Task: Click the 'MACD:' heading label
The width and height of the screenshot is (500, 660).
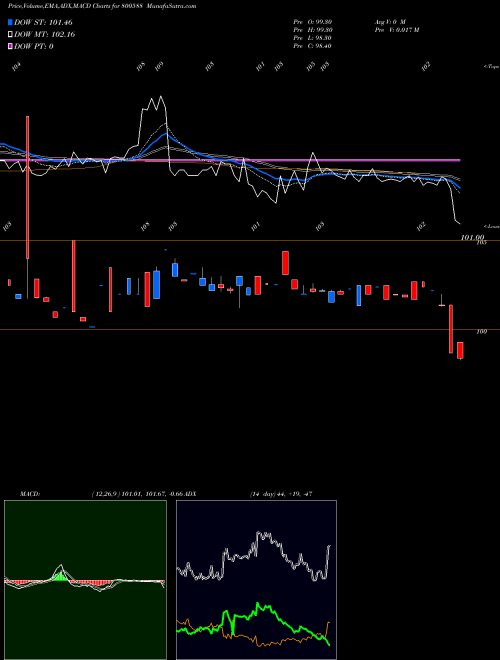Action: tap(30, 494)
